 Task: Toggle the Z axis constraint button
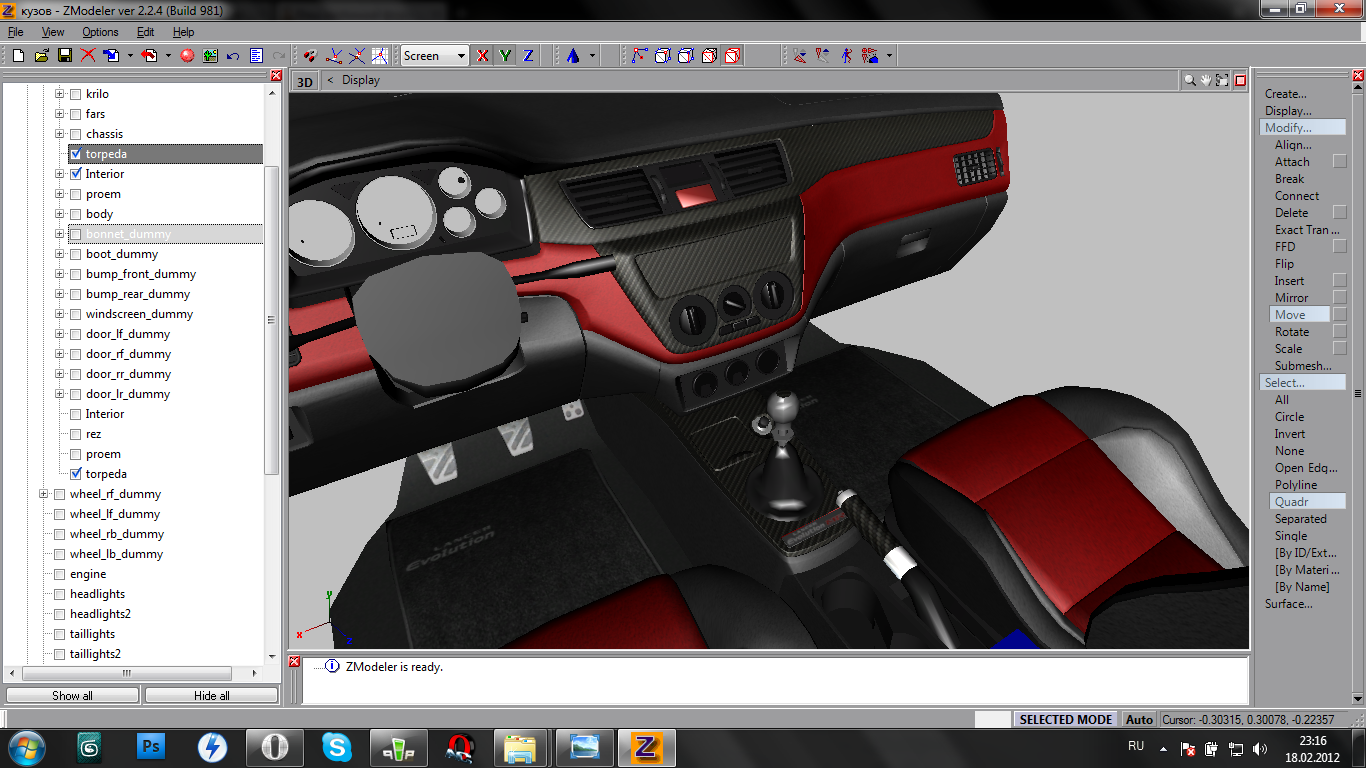[528, 56]
